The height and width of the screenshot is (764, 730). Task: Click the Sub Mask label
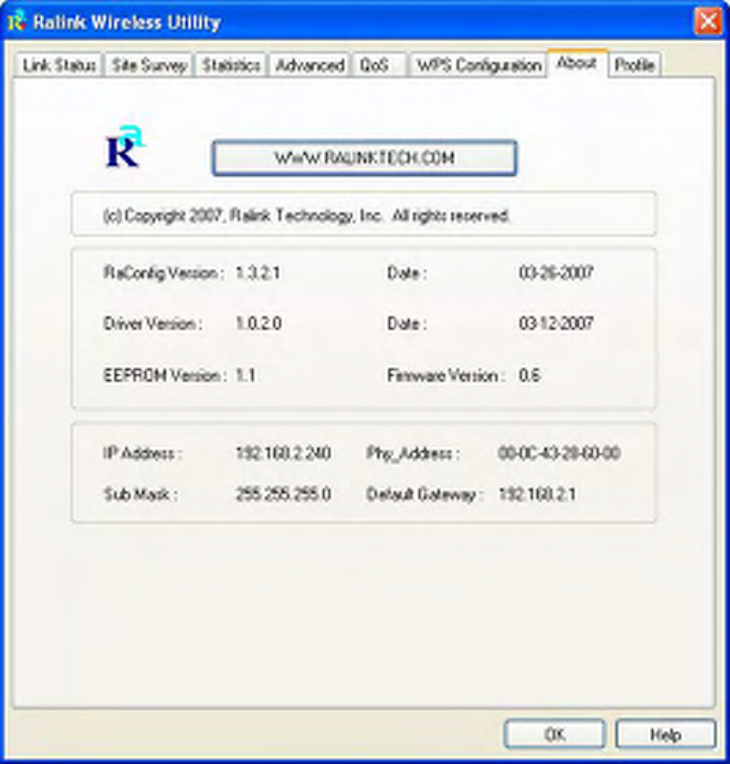pyautogui.click(x=140, y=495)
